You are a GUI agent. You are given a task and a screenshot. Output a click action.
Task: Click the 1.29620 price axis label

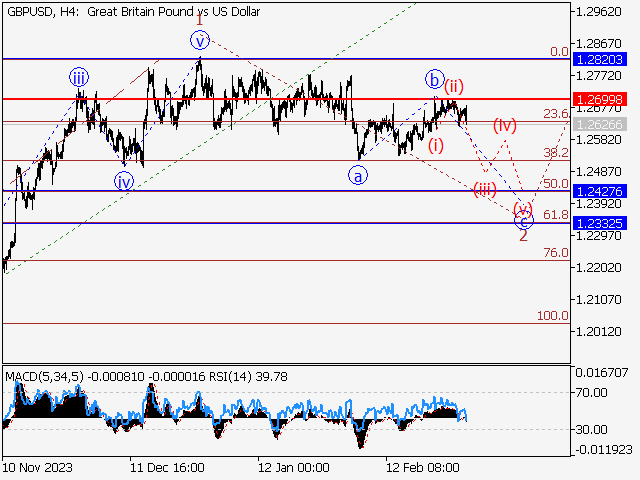[598, 11]
